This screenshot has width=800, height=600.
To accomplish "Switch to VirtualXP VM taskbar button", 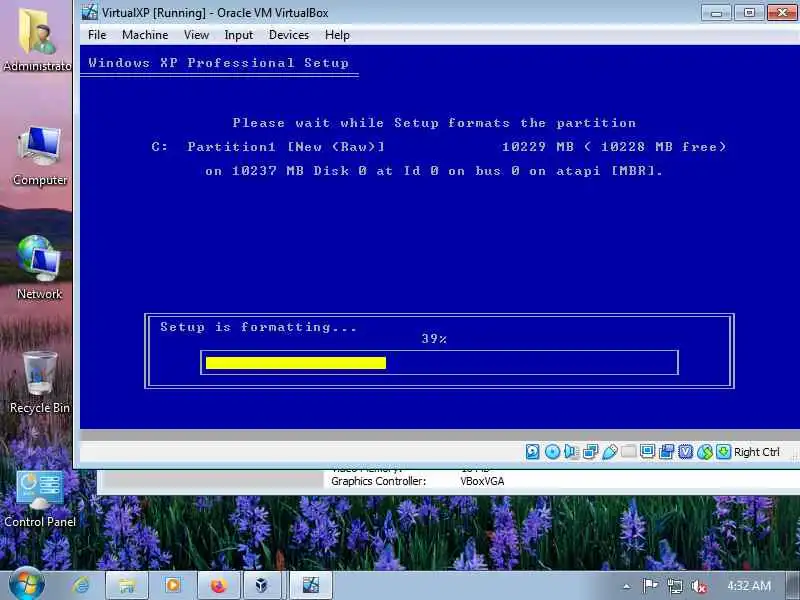I will (x=310, y=585).
